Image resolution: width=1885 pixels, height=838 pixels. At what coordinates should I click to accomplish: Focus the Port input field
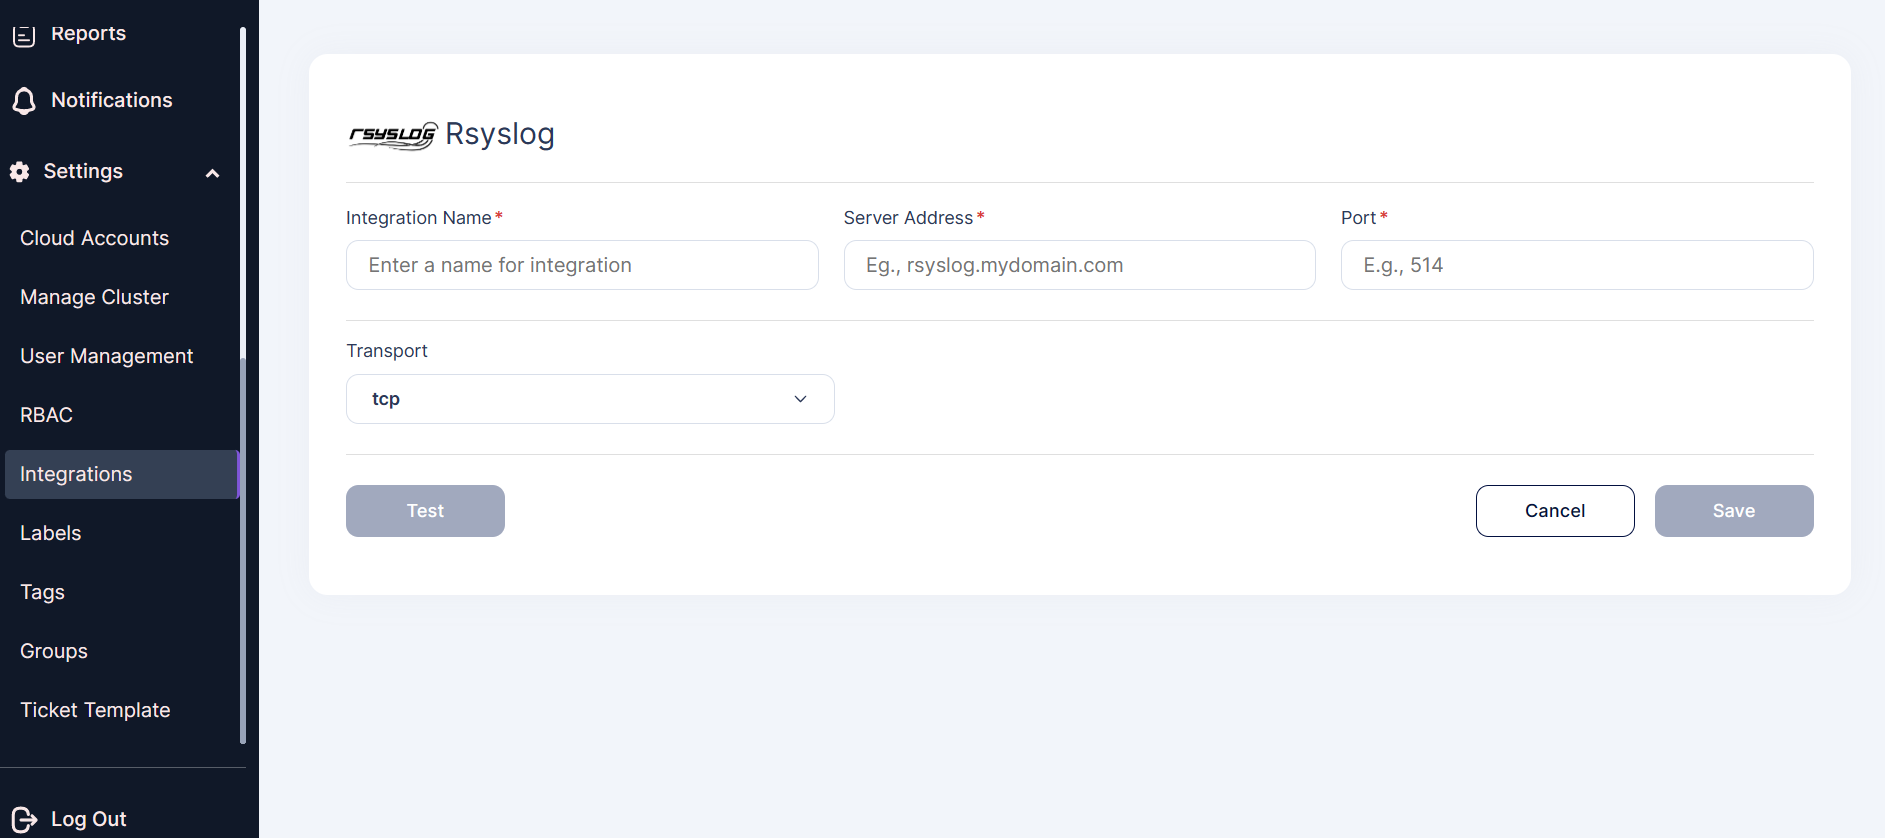1577,265
